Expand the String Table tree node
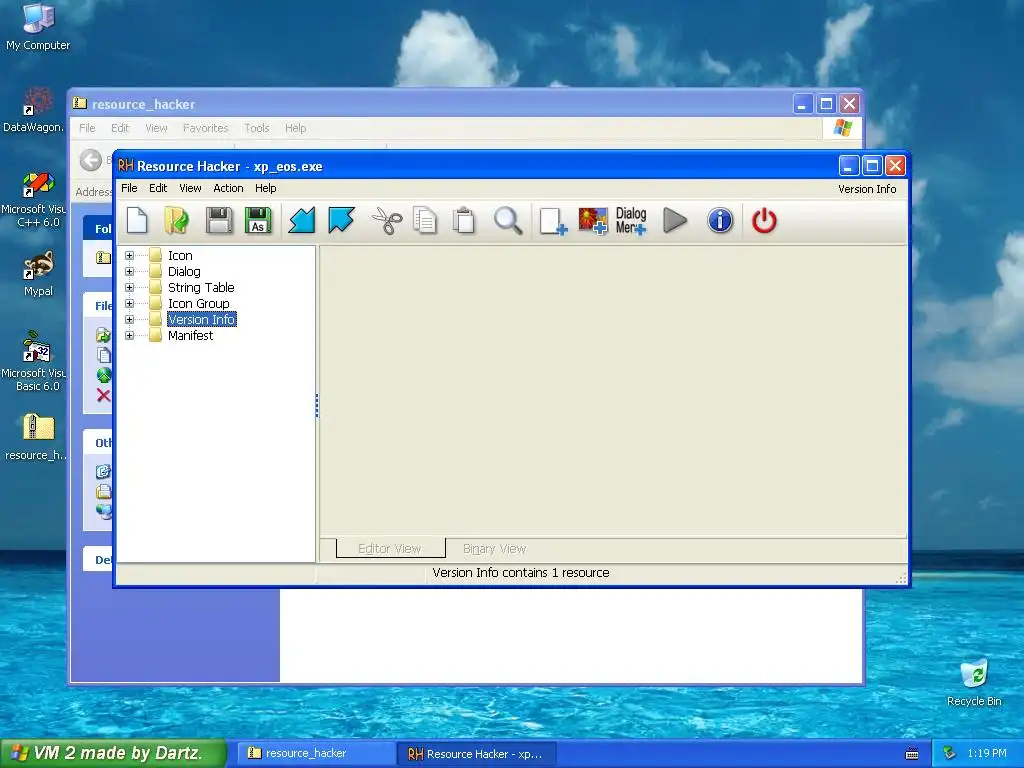The image size is (1024, 768). click(129, 287)
